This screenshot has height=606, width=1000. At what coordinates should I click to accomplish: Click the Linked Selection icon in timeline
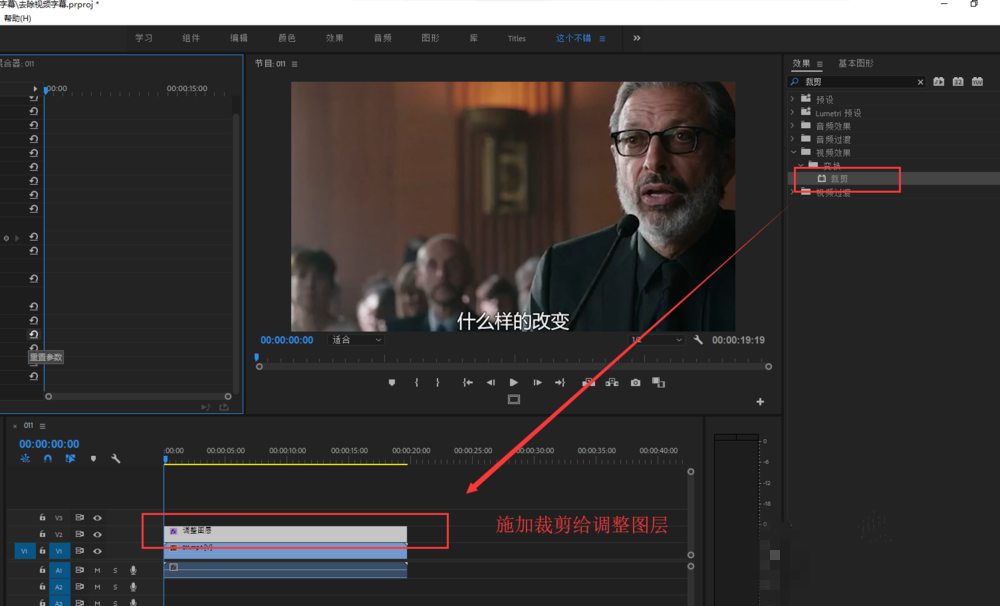click(x=70, y=458)
